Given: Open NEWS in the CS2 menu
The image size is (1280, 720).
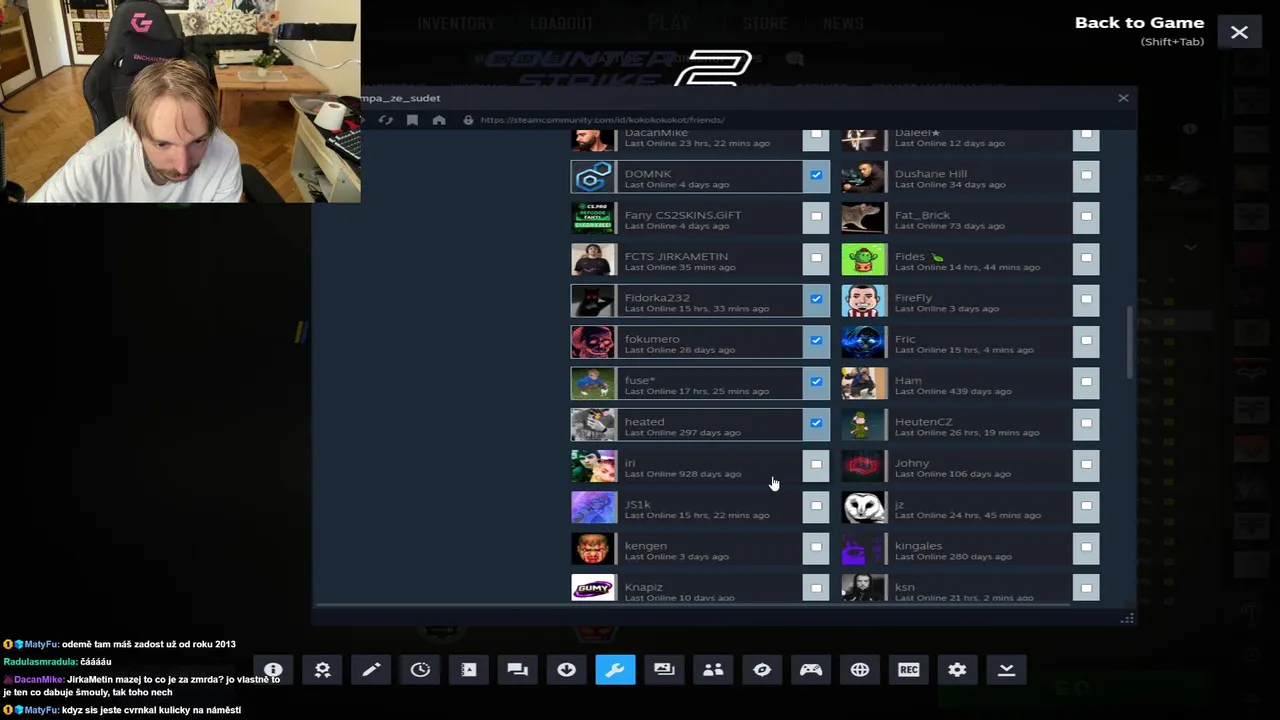Looking at the screenshot, I should click(x=843, y=23).
